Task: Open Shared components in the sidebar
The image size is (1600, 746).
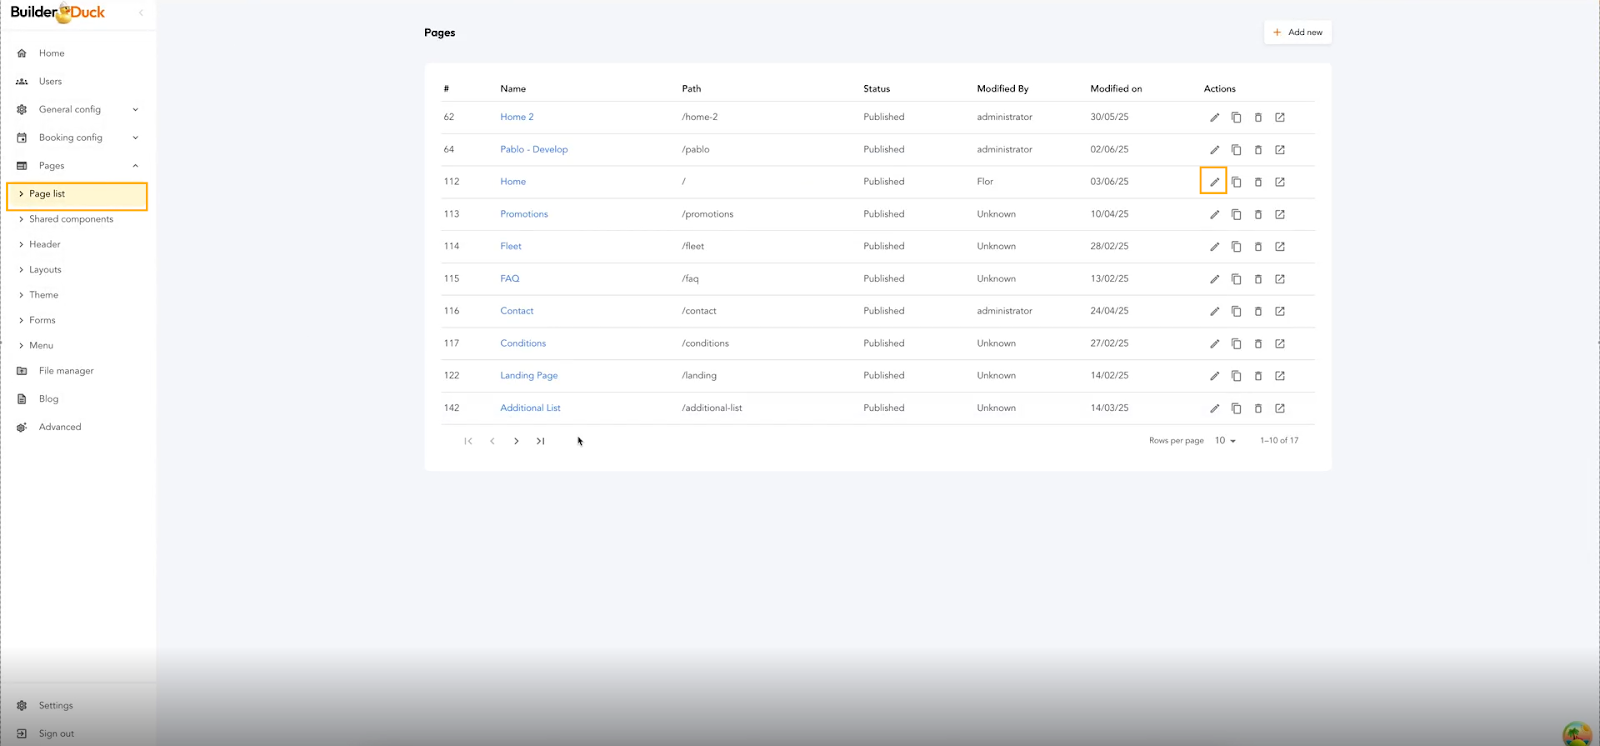Action: [x=71, y=219]
